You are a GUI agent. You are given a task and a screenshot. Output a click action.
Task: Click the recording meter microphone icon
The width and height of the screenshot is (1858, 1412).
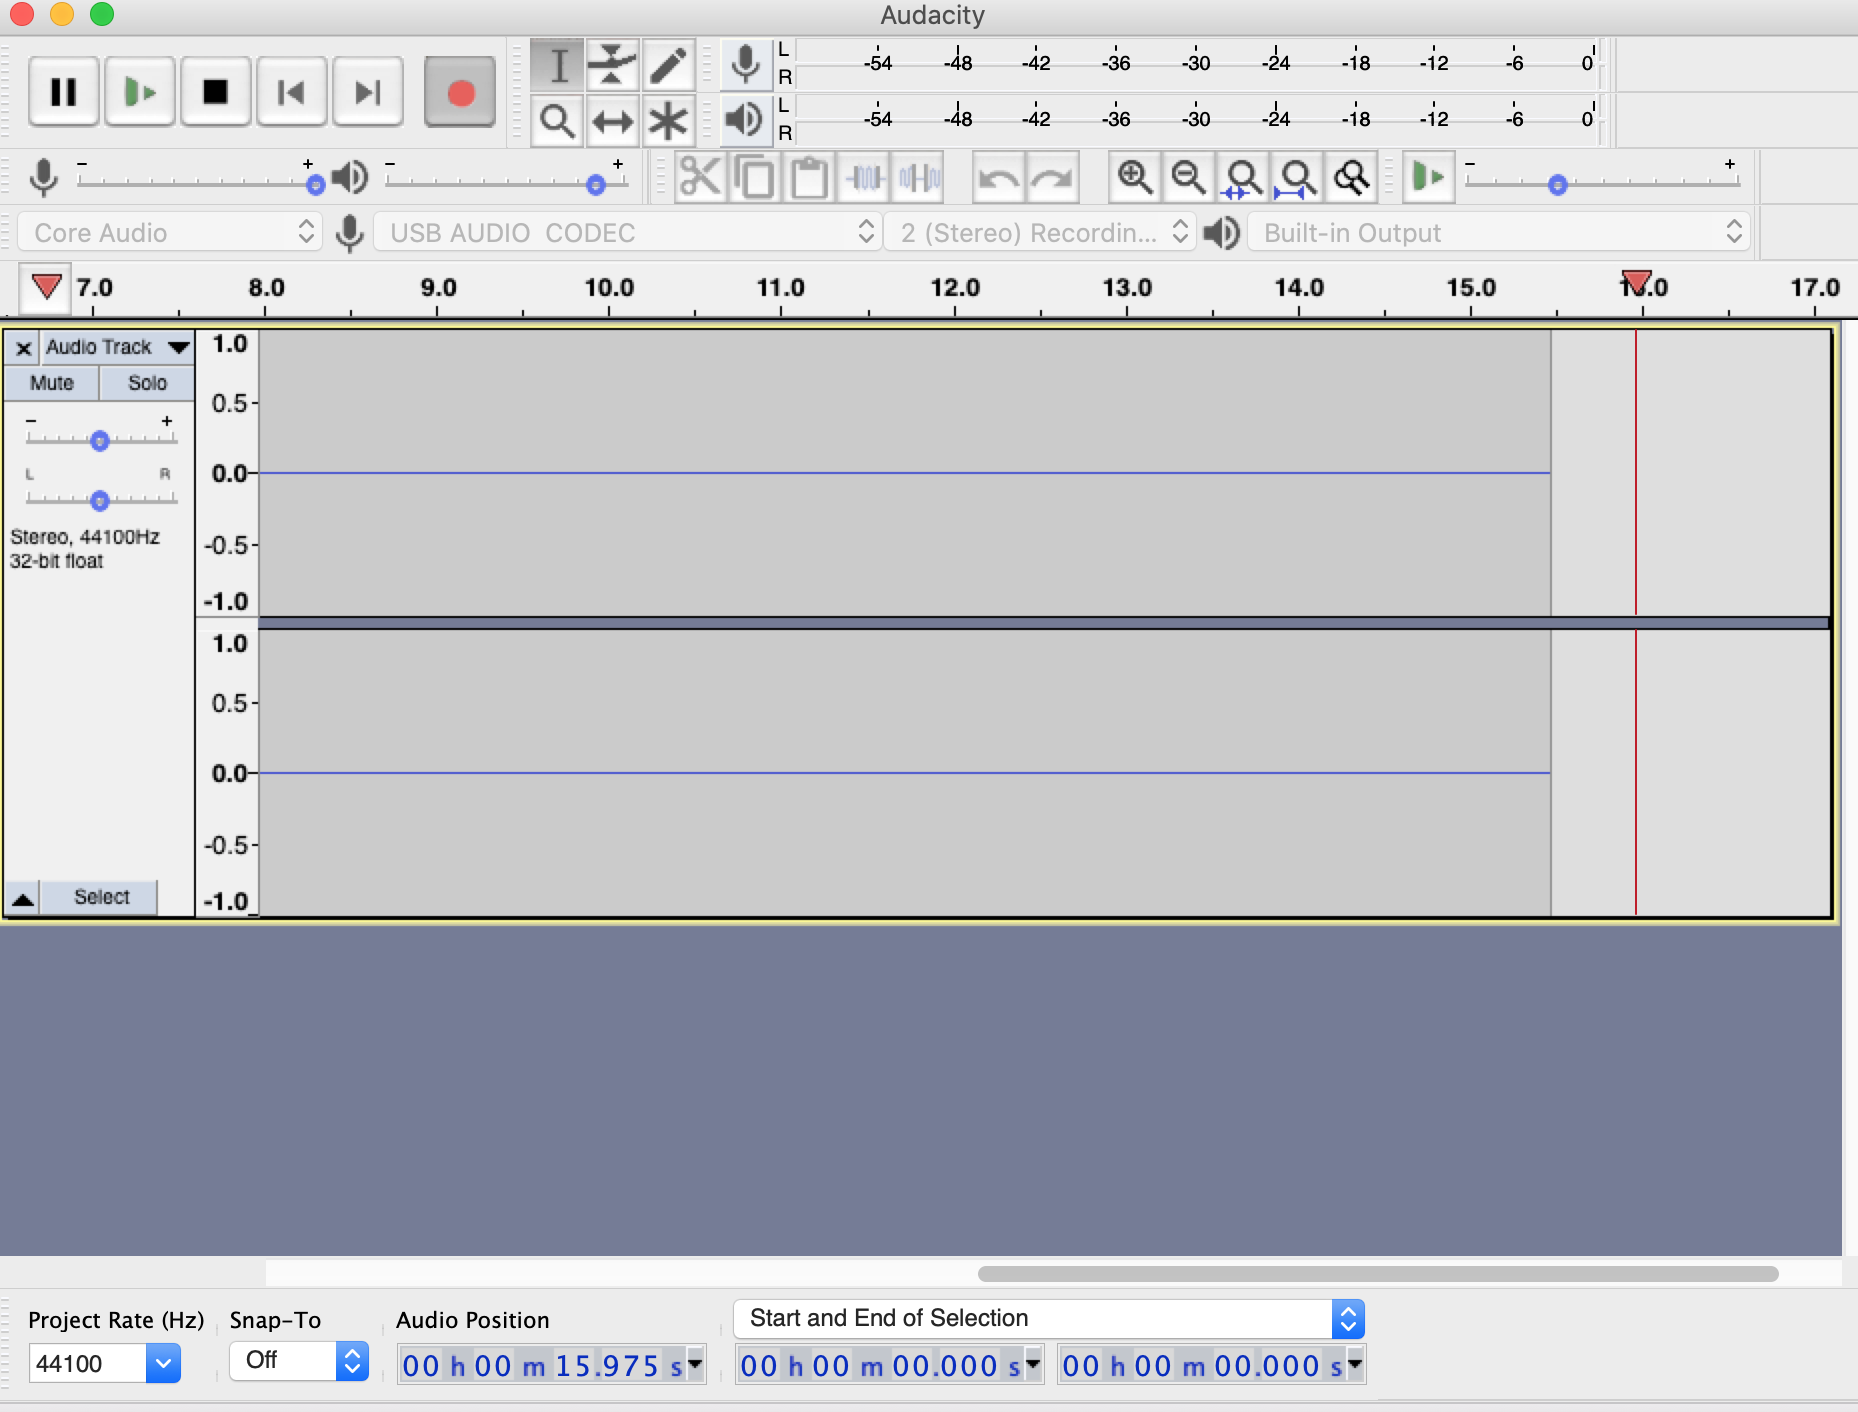point(745,65)
